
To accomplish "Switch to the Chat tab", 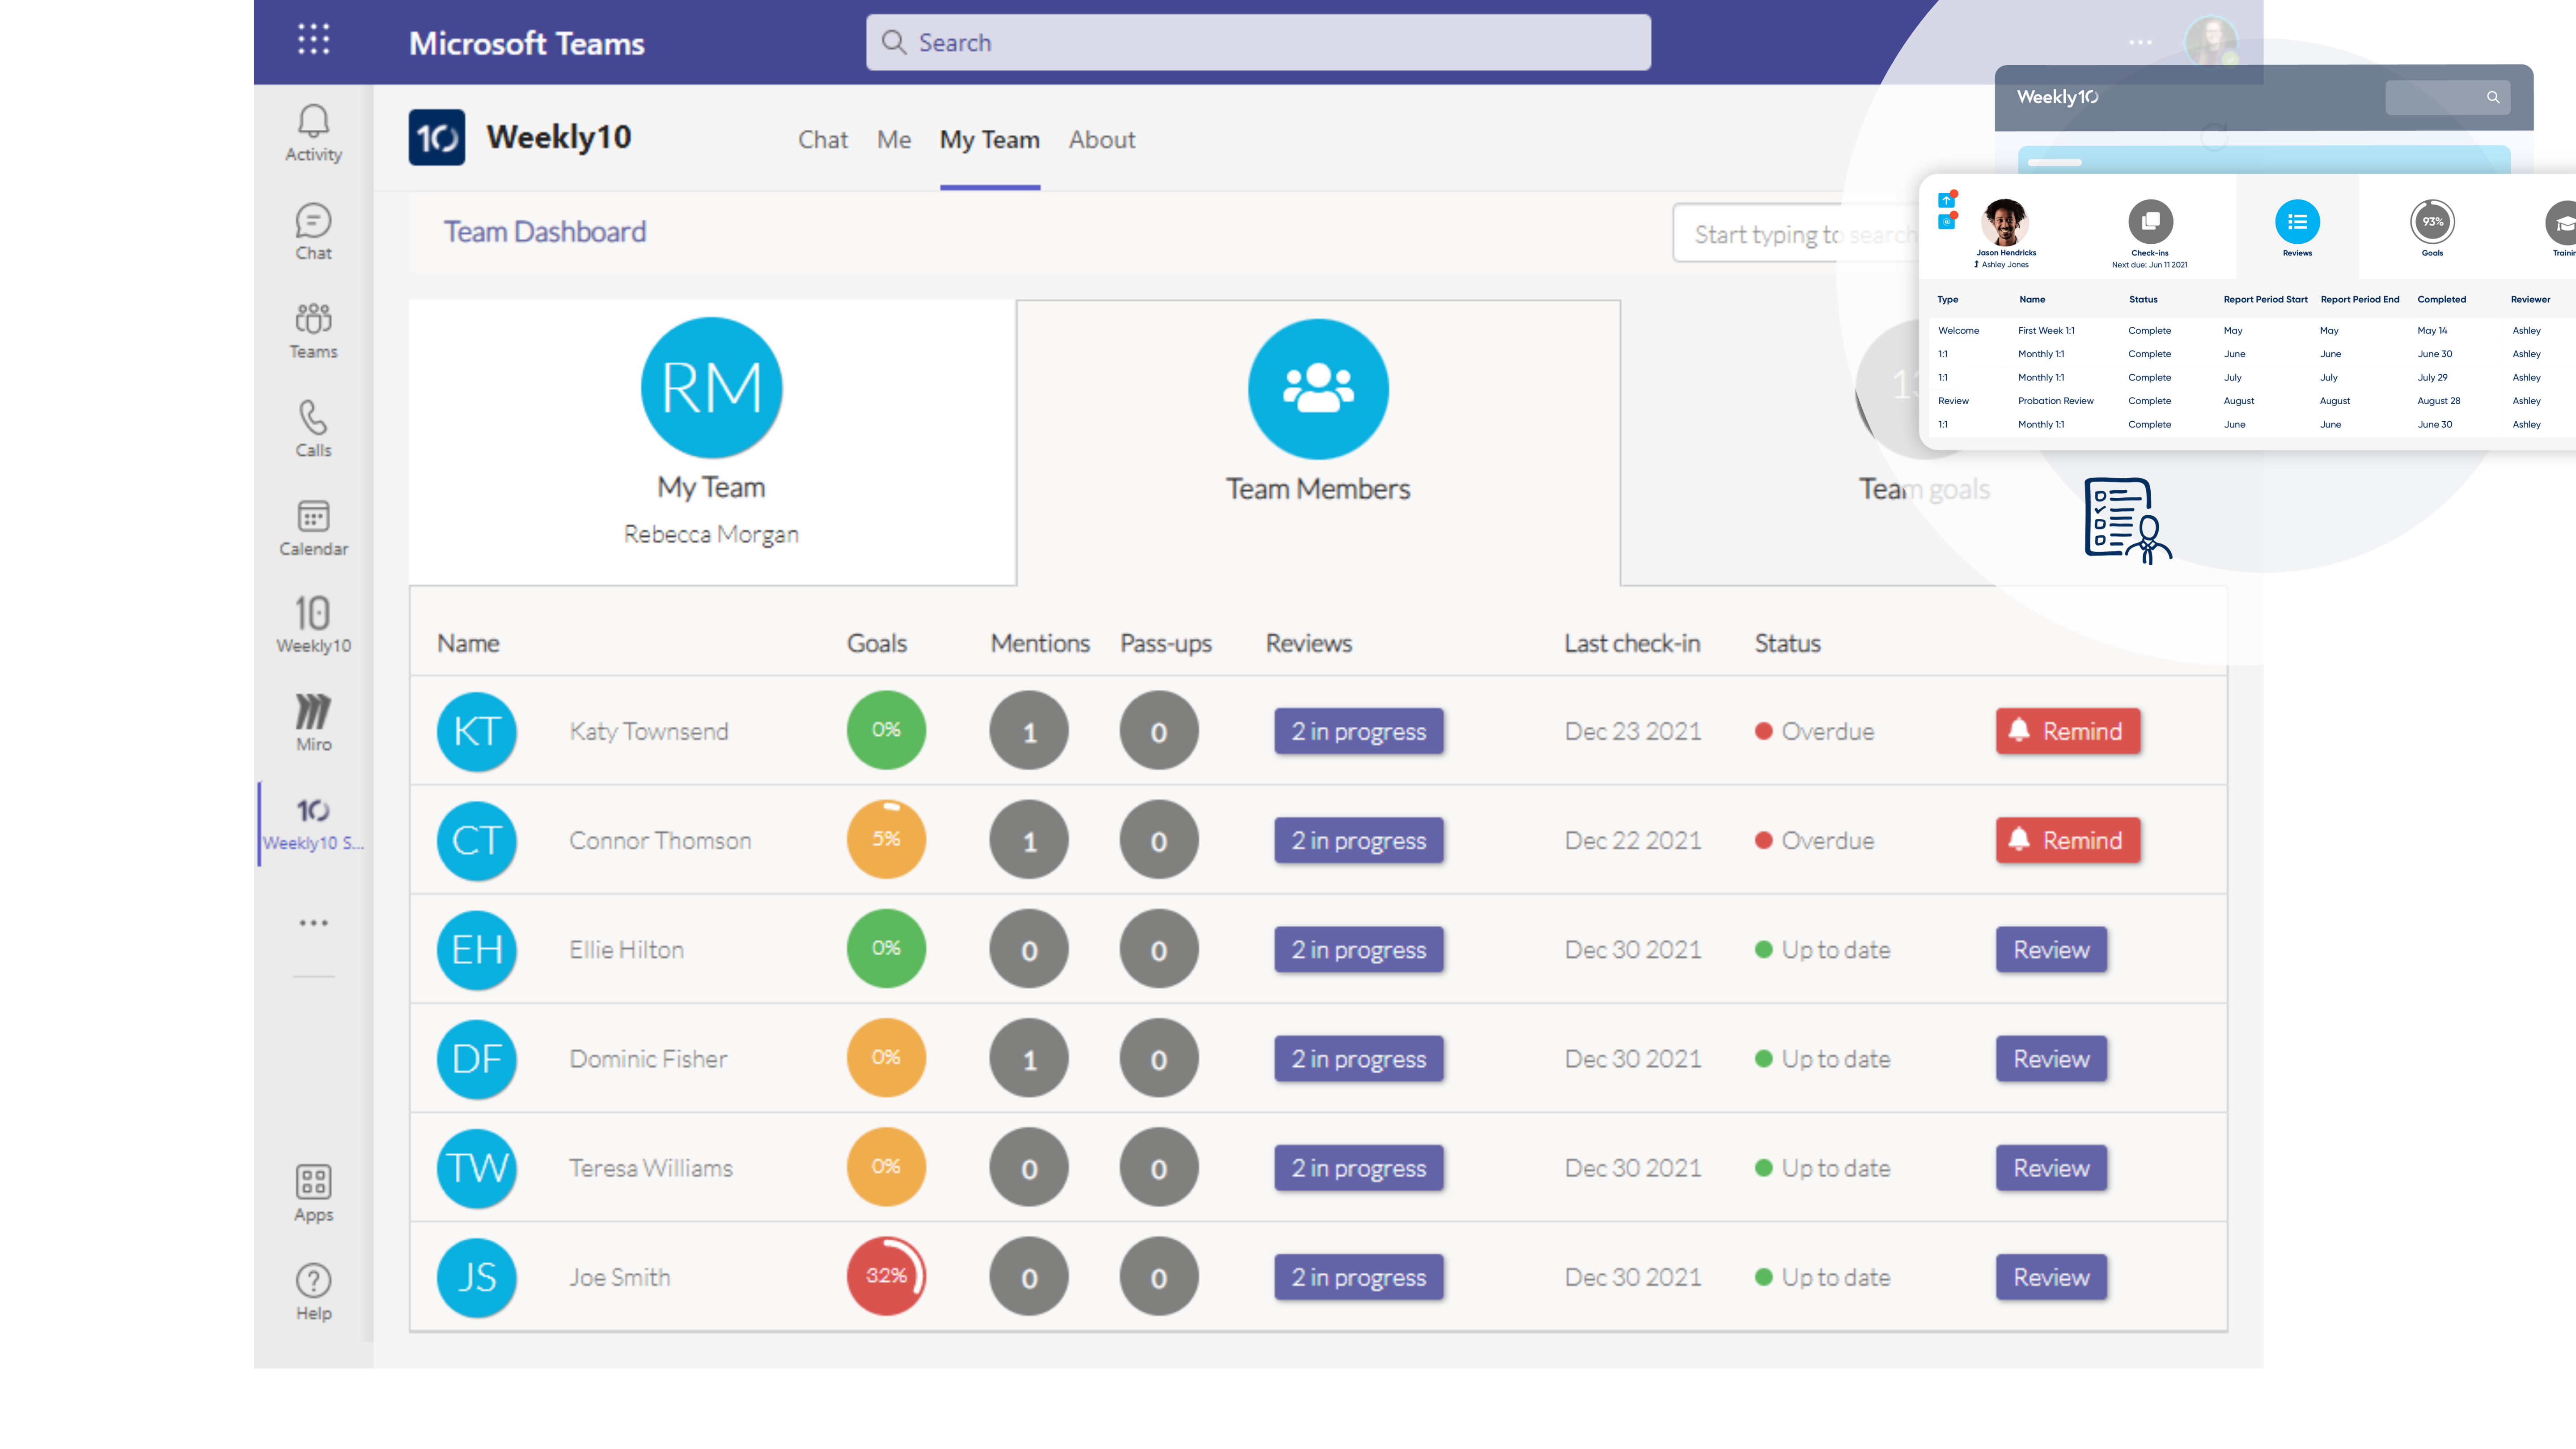I will point(822,140).
